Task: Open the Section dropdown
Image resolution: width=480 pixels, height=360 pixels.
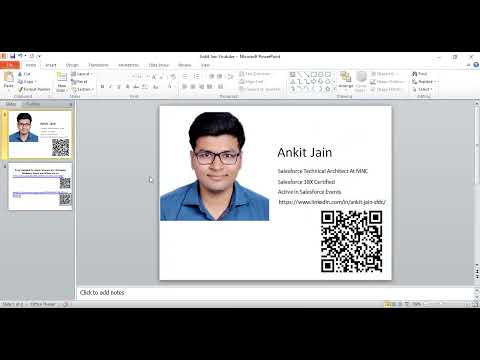Action: [x=82, y=89]
